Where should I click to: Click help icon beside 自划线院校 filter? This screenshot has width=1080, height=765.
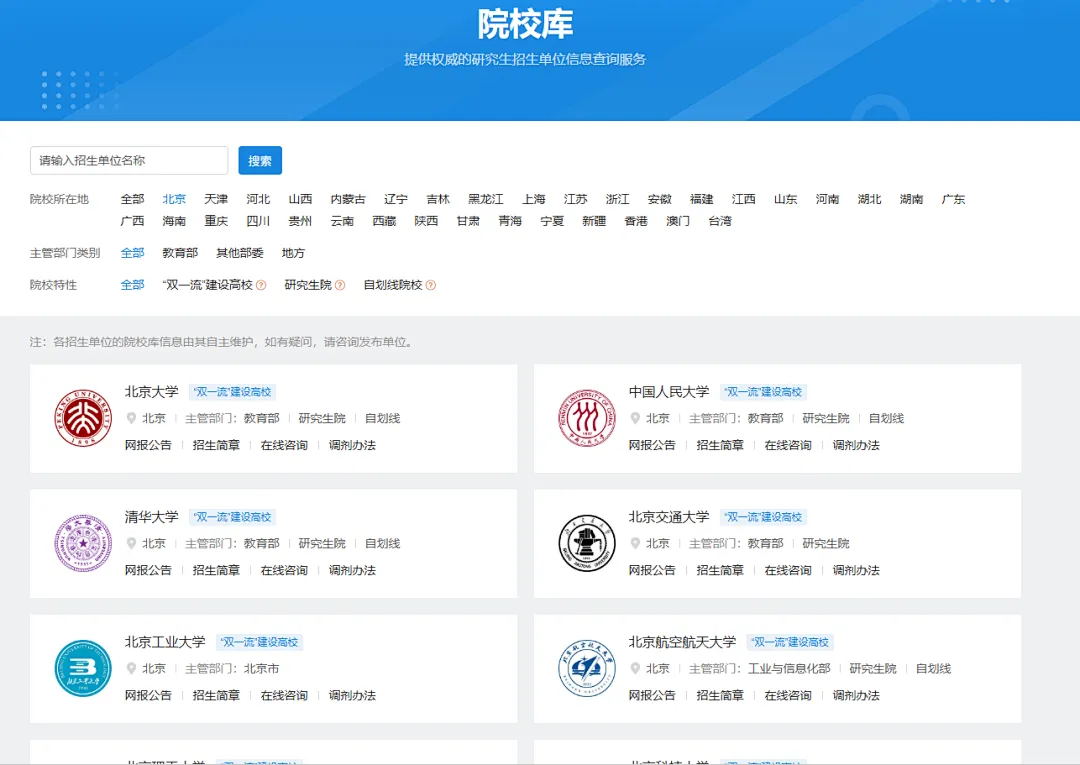431,285
